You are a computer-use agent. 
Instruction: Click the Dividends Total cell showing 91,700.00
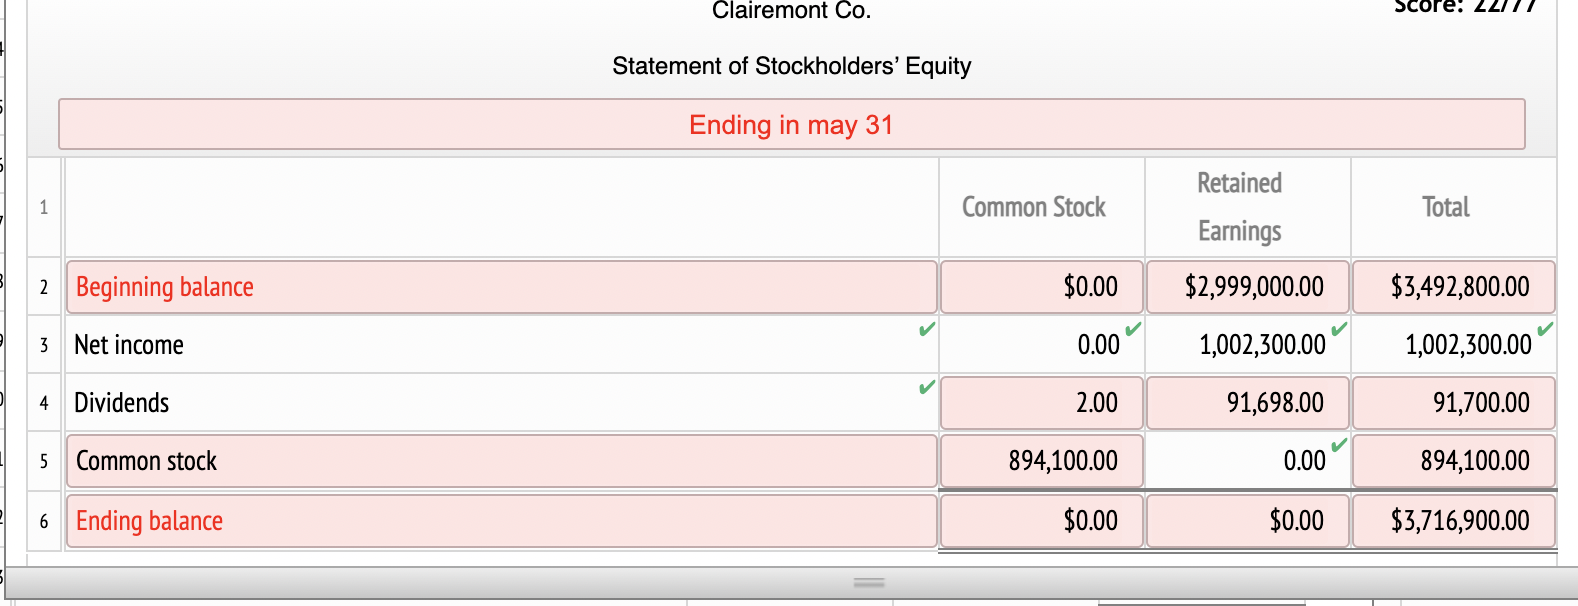point(1452,402)
